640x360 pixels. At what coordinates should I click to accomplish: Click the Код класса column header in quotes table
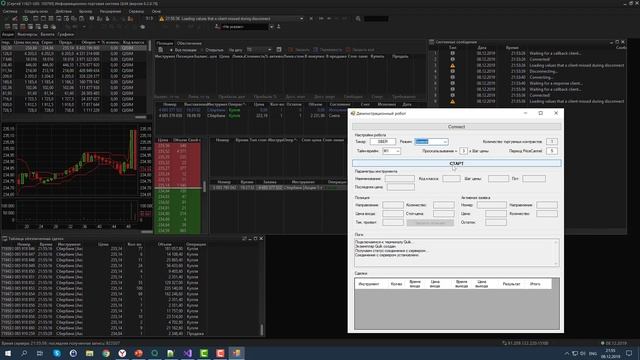point(133,42)
